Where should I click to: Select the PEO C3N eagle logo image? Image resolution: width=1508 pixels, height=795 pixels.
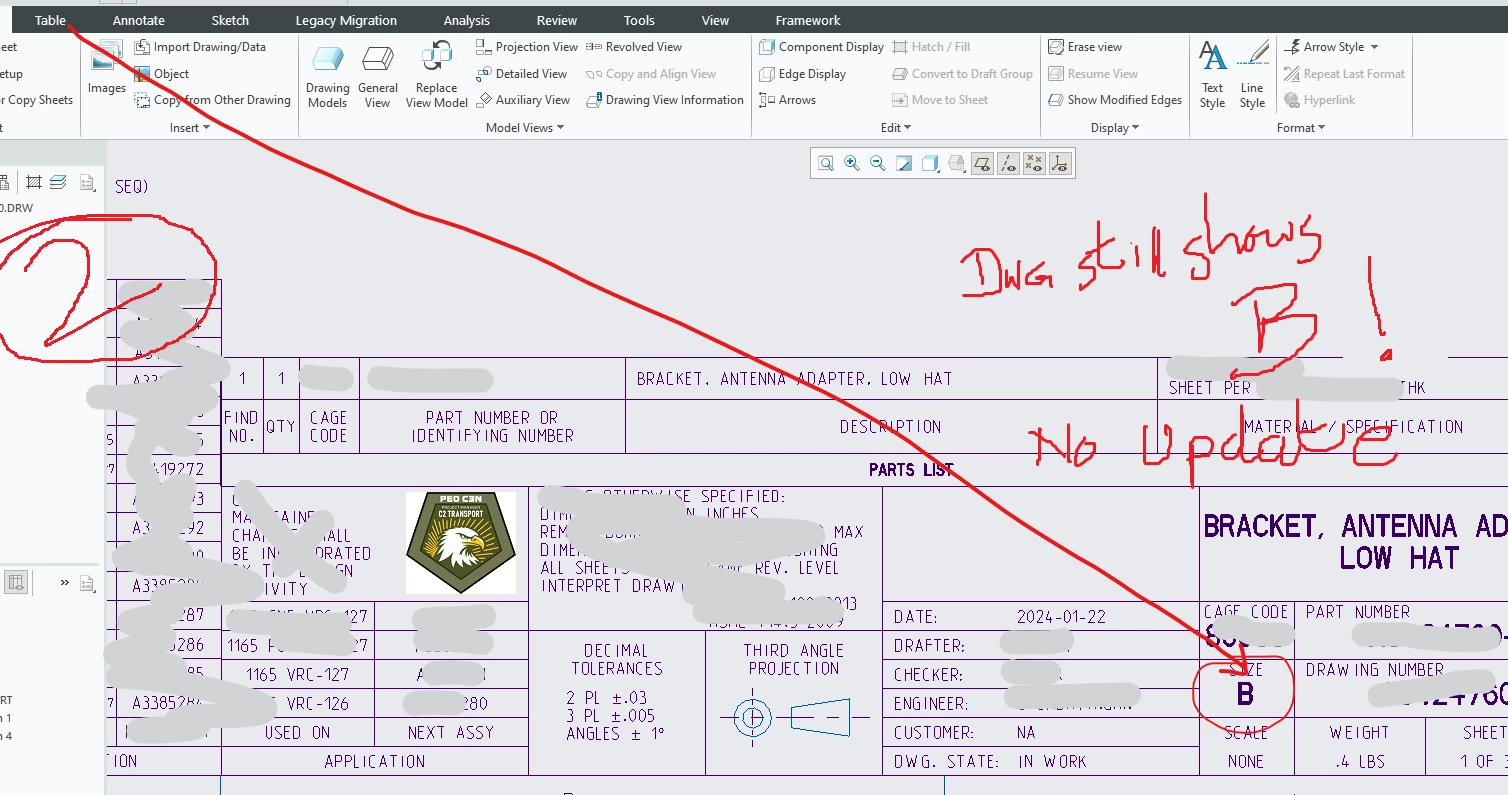(x=461, y=543)
